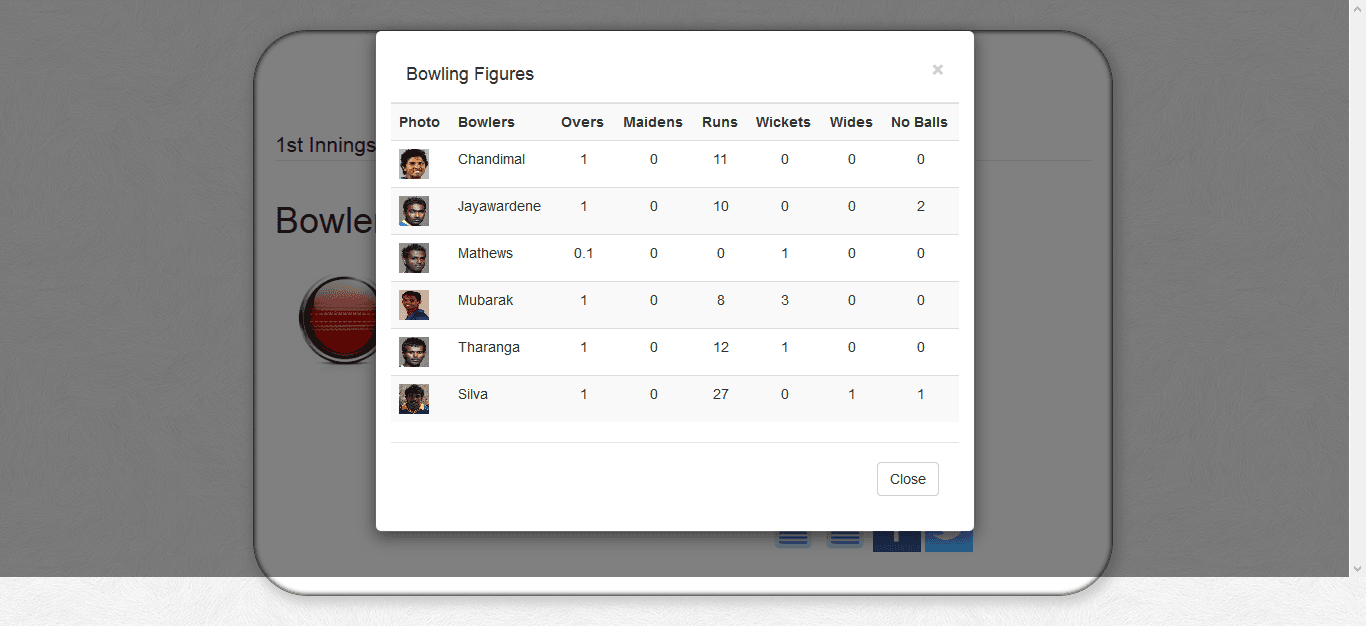Click the bowler name Mathews
Image resolution: width=1366 pixels, height=626 pixels.
(485, 253)
